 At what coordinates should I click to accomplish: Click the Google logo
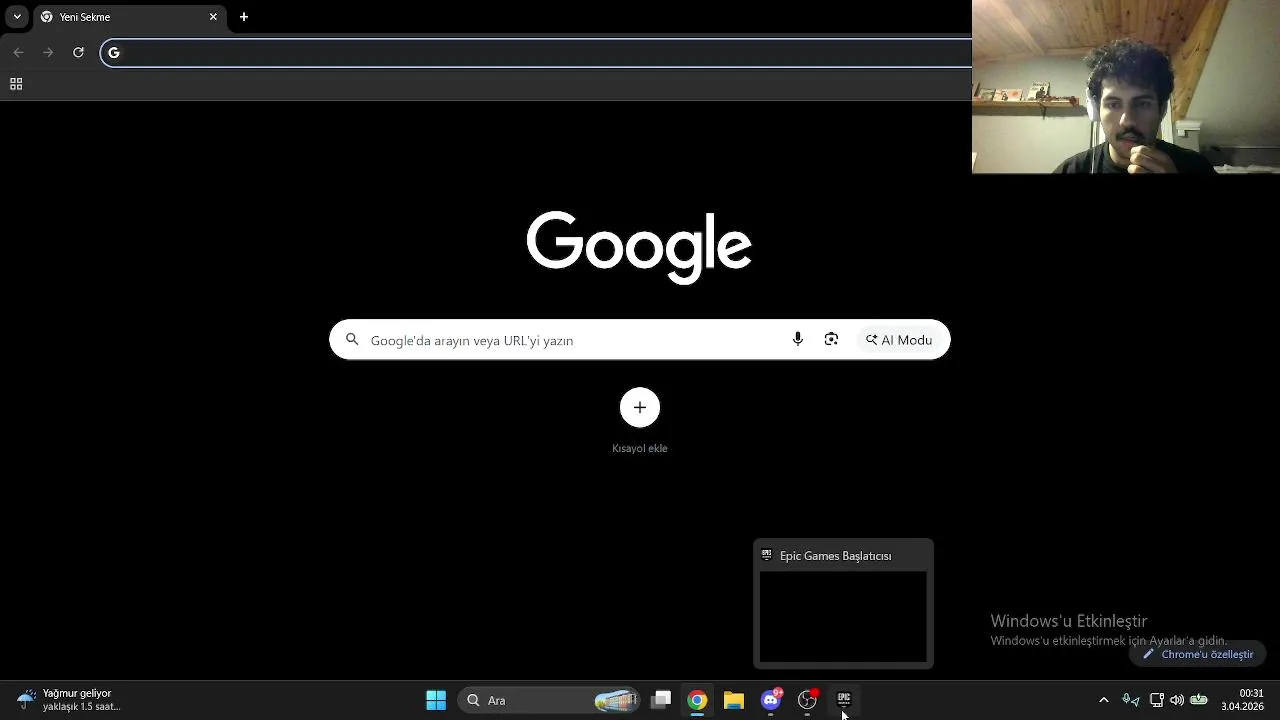639,247
